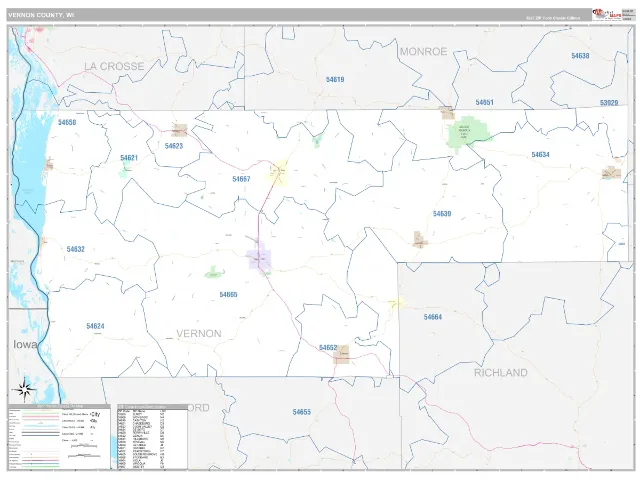Select the MONROE county label
The width and height of the screenshot is (640, 480).
click(x=423, y=51)
